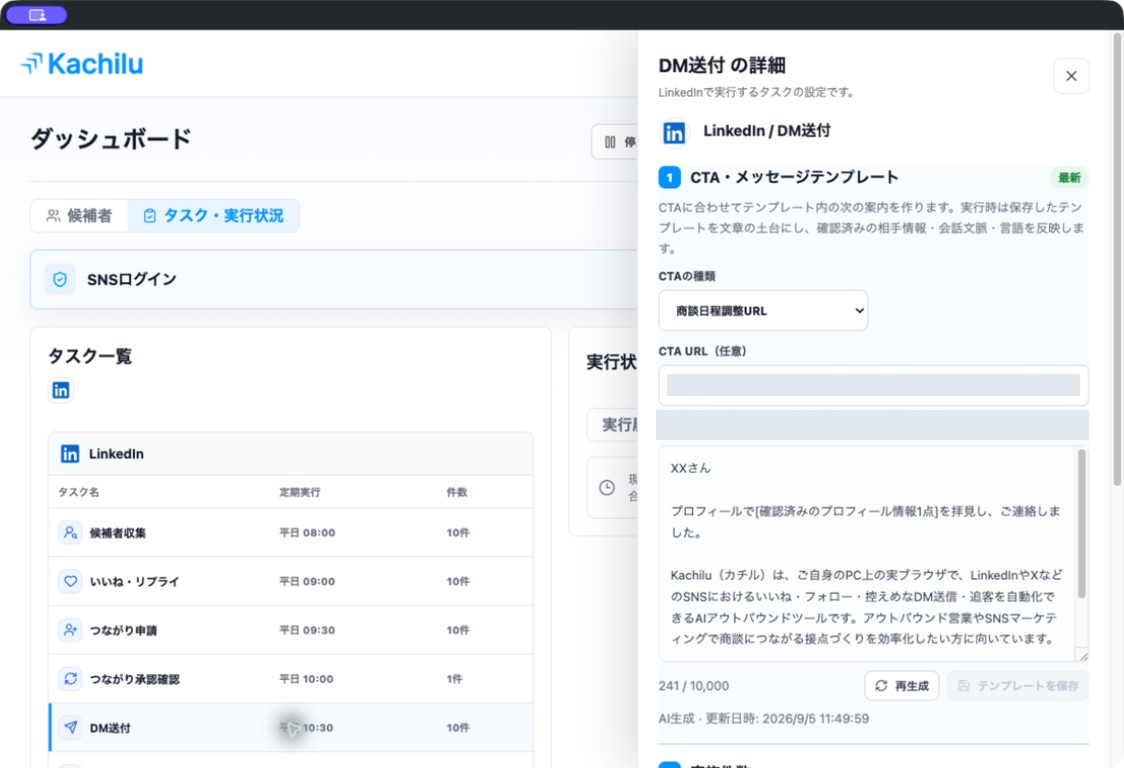Viewport: 1124px width, 768px height.
Task: Click the 候補者収集 task icon
Action: point(70,533)
